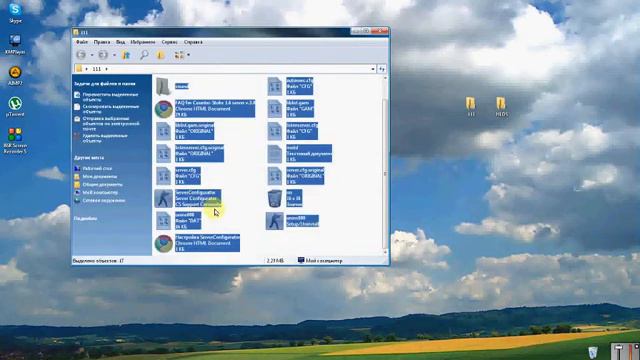Viewport: 640px width, 360px height.
Task: Click the folder icon in the address bar
Action: pos(79,69)
